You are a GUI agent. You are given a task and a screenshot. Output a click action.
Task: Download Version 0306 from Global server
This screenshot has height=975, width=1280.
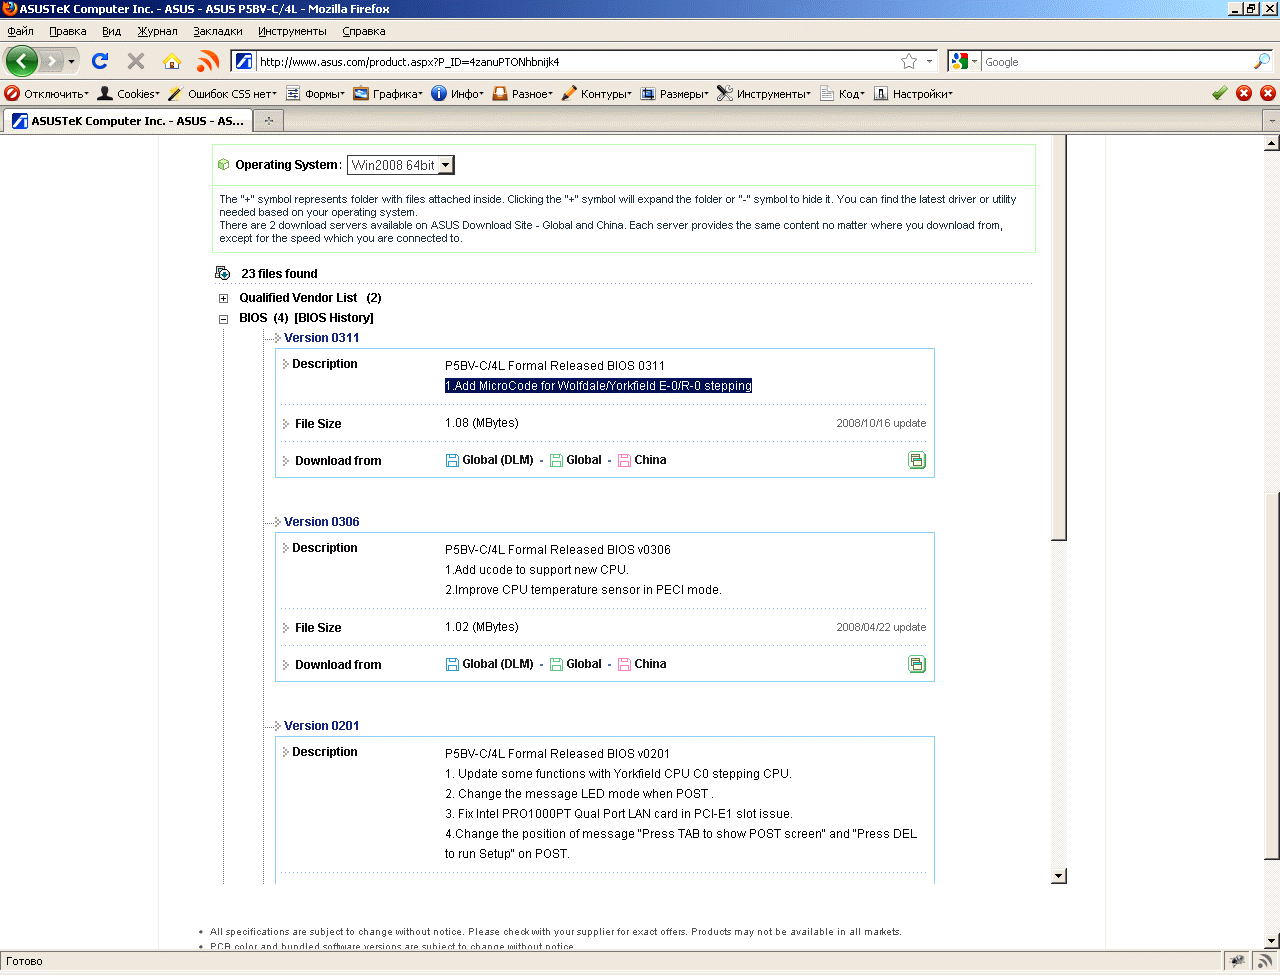[576, 664]
